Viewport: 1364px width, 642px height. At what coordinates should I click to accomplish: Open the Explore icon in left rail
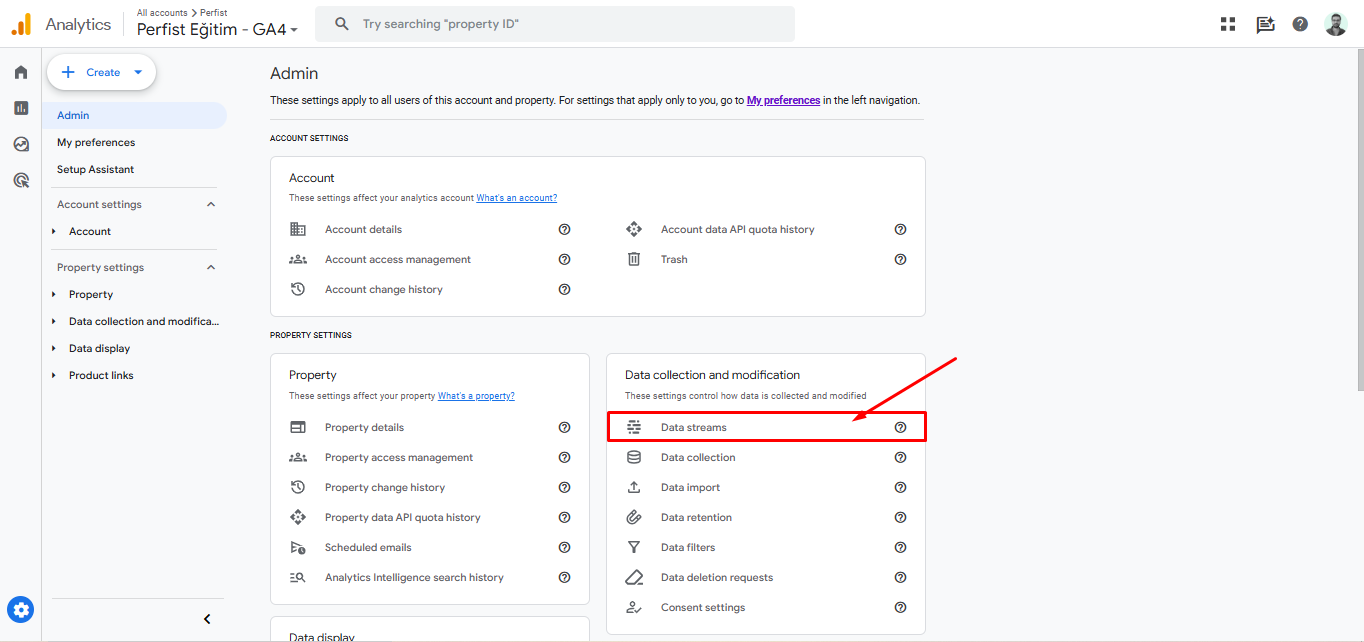point(21,144)
